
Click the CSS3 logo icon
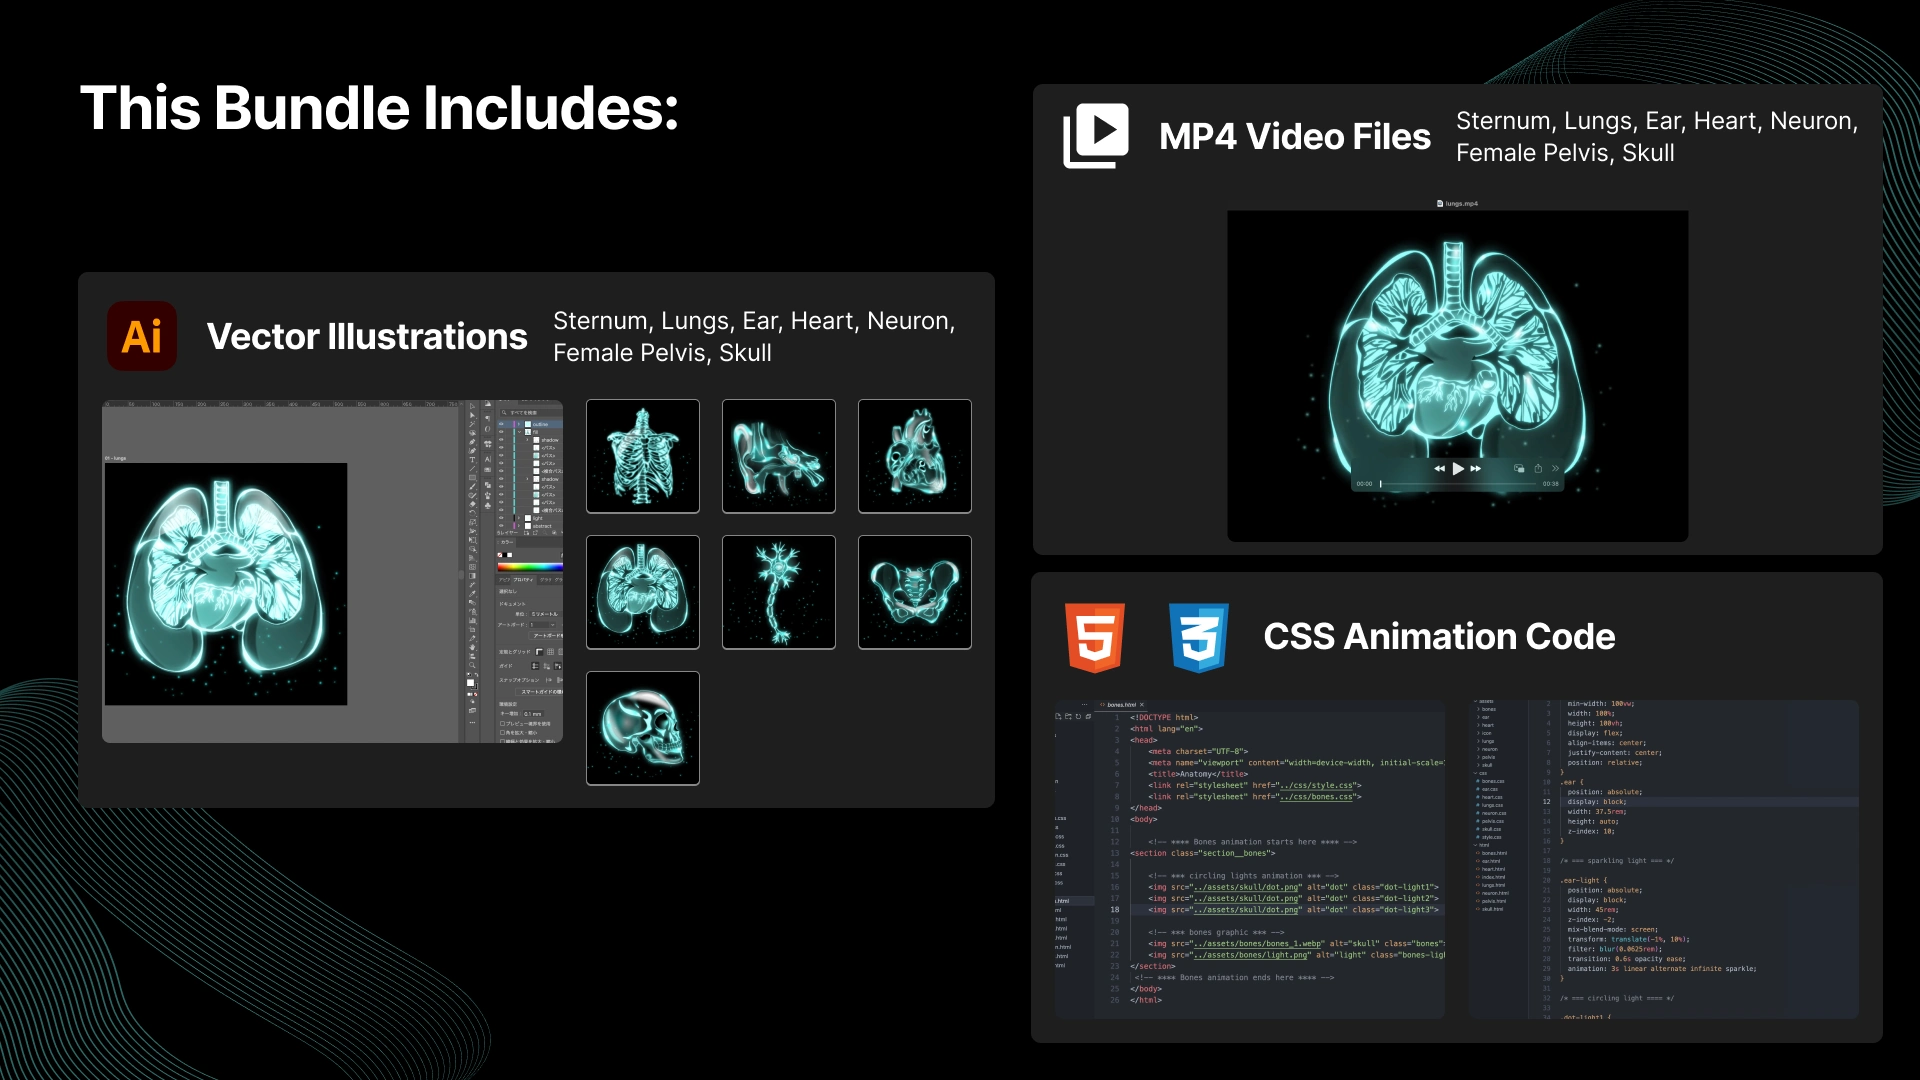click(1198, 637)
